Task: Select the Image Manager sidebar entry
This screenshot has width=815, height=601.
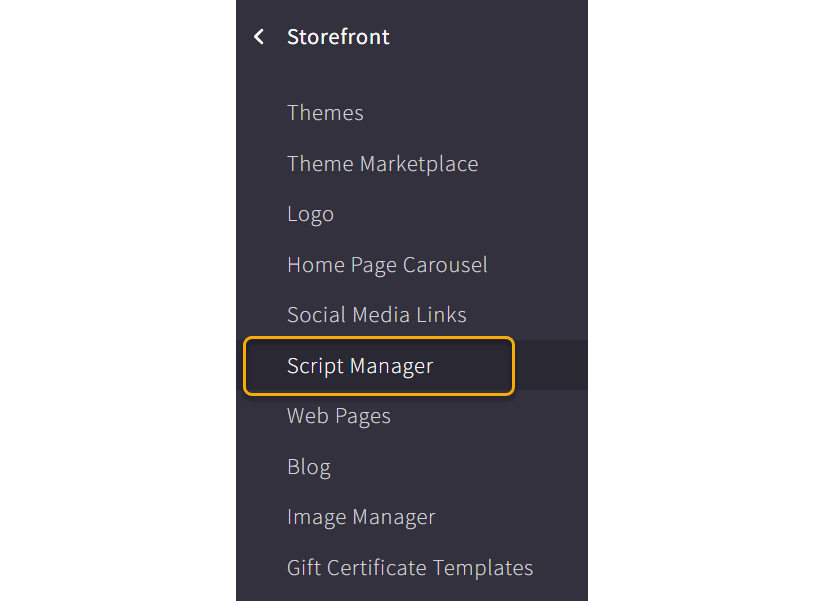Action: coord(361,517)
